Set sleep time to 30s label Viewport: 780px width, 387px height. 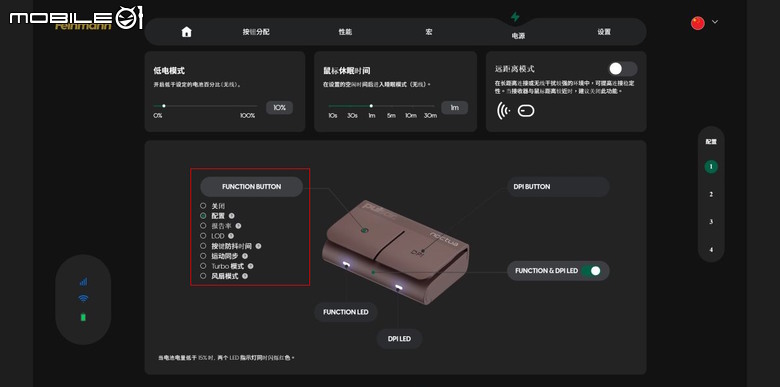352,115
